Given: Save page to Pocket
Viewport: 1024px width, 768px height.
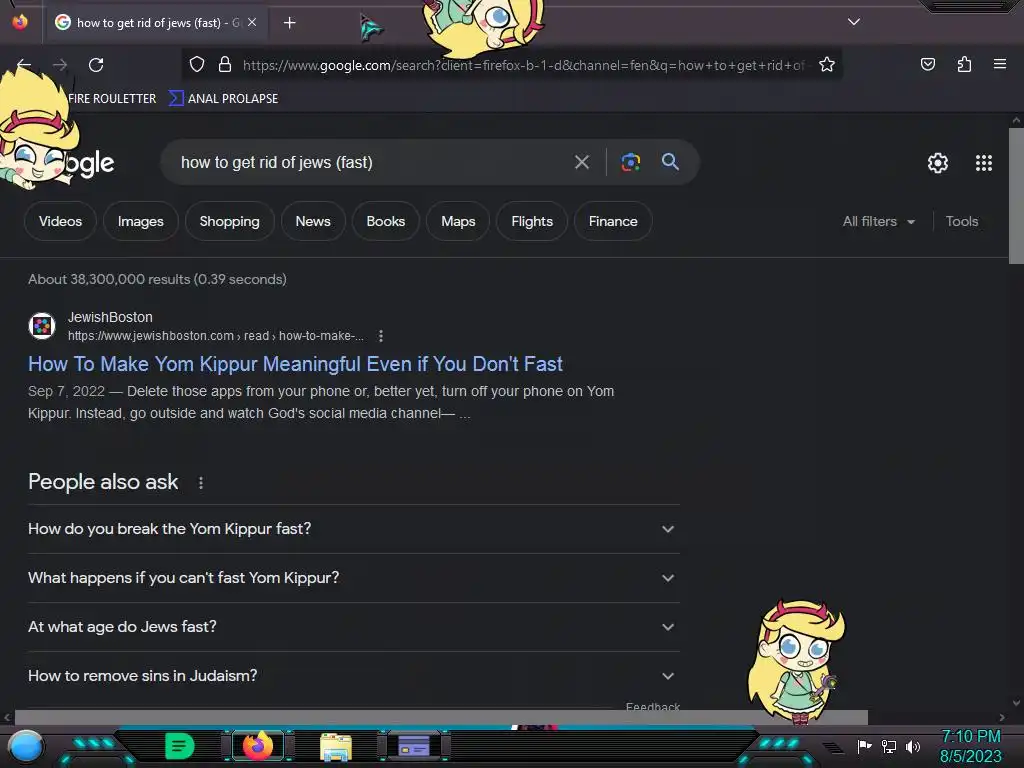Looking at the screenshot, I should coord(927,64).
